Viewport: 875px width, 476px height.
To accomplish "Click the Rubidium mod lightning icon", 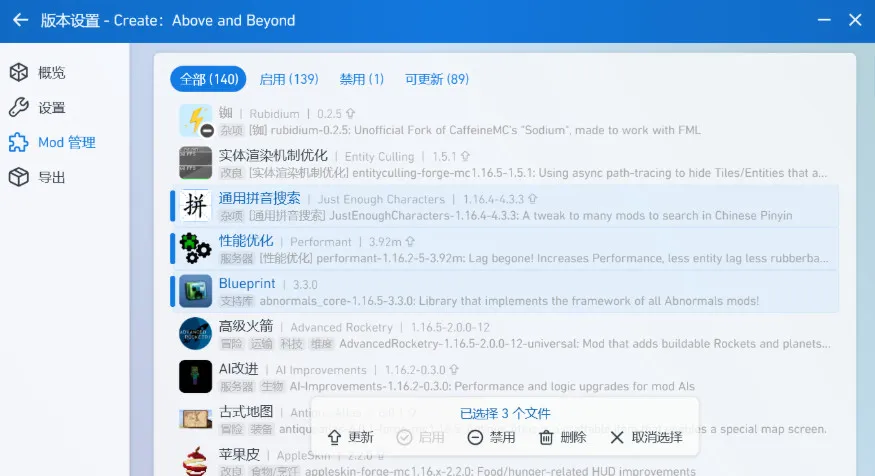I will 195,121.
